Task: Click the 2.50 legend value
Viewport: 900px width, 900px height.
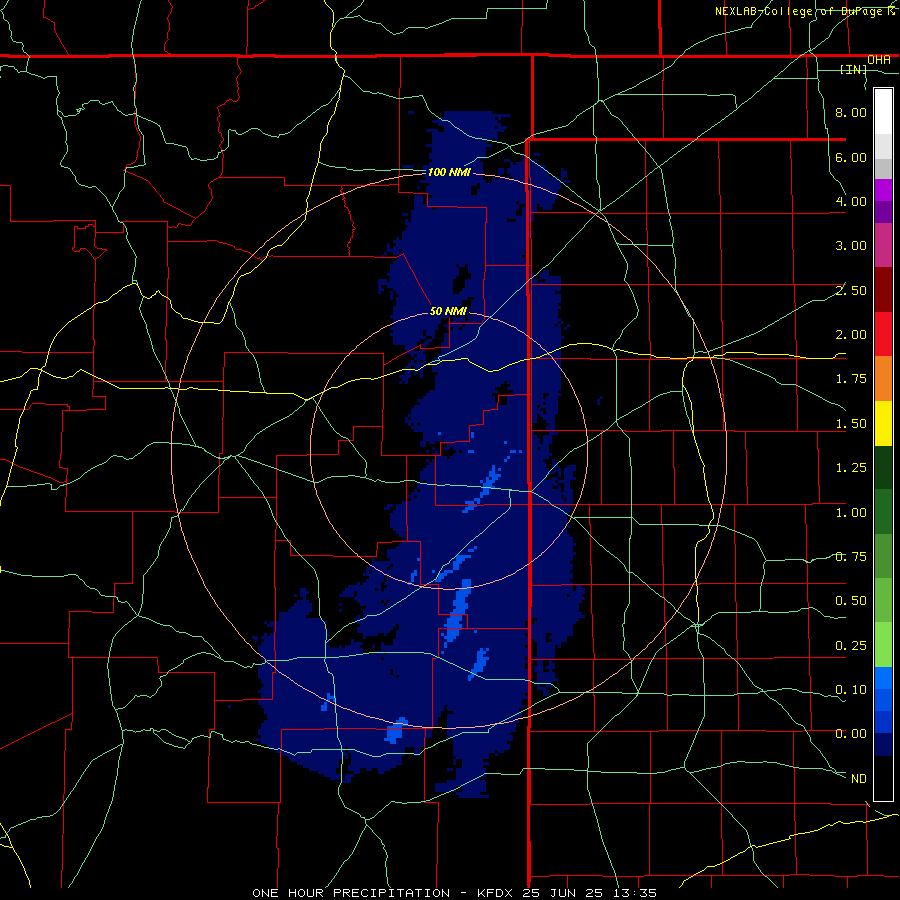Action: coord(851,290)
